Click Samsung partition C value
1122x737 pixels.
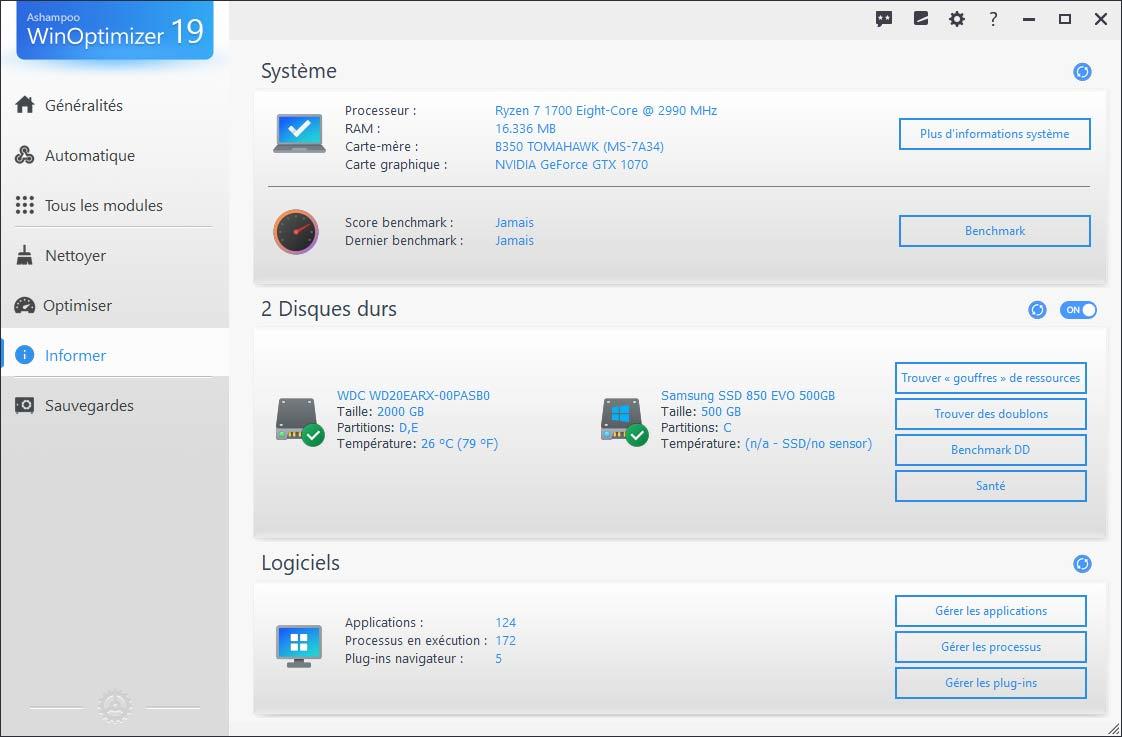click(727, 427)
